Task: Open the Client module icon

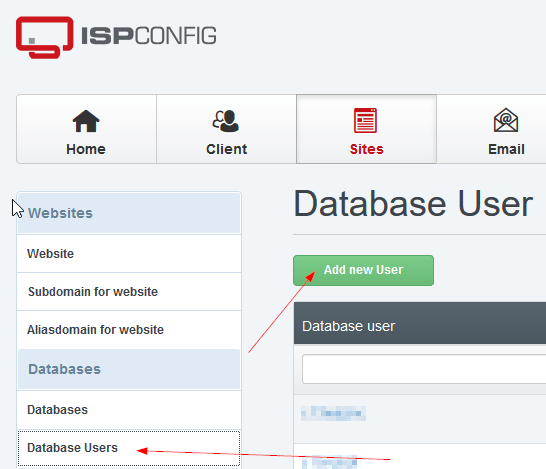Action: [x=226, y=121]
